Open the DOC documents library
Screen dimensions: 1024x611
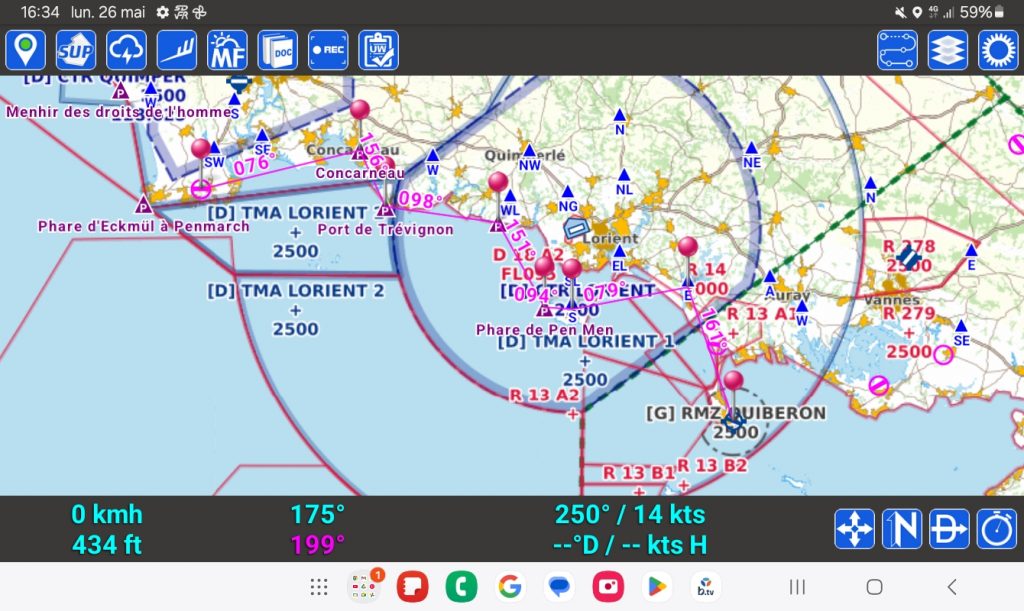point(278,50)
